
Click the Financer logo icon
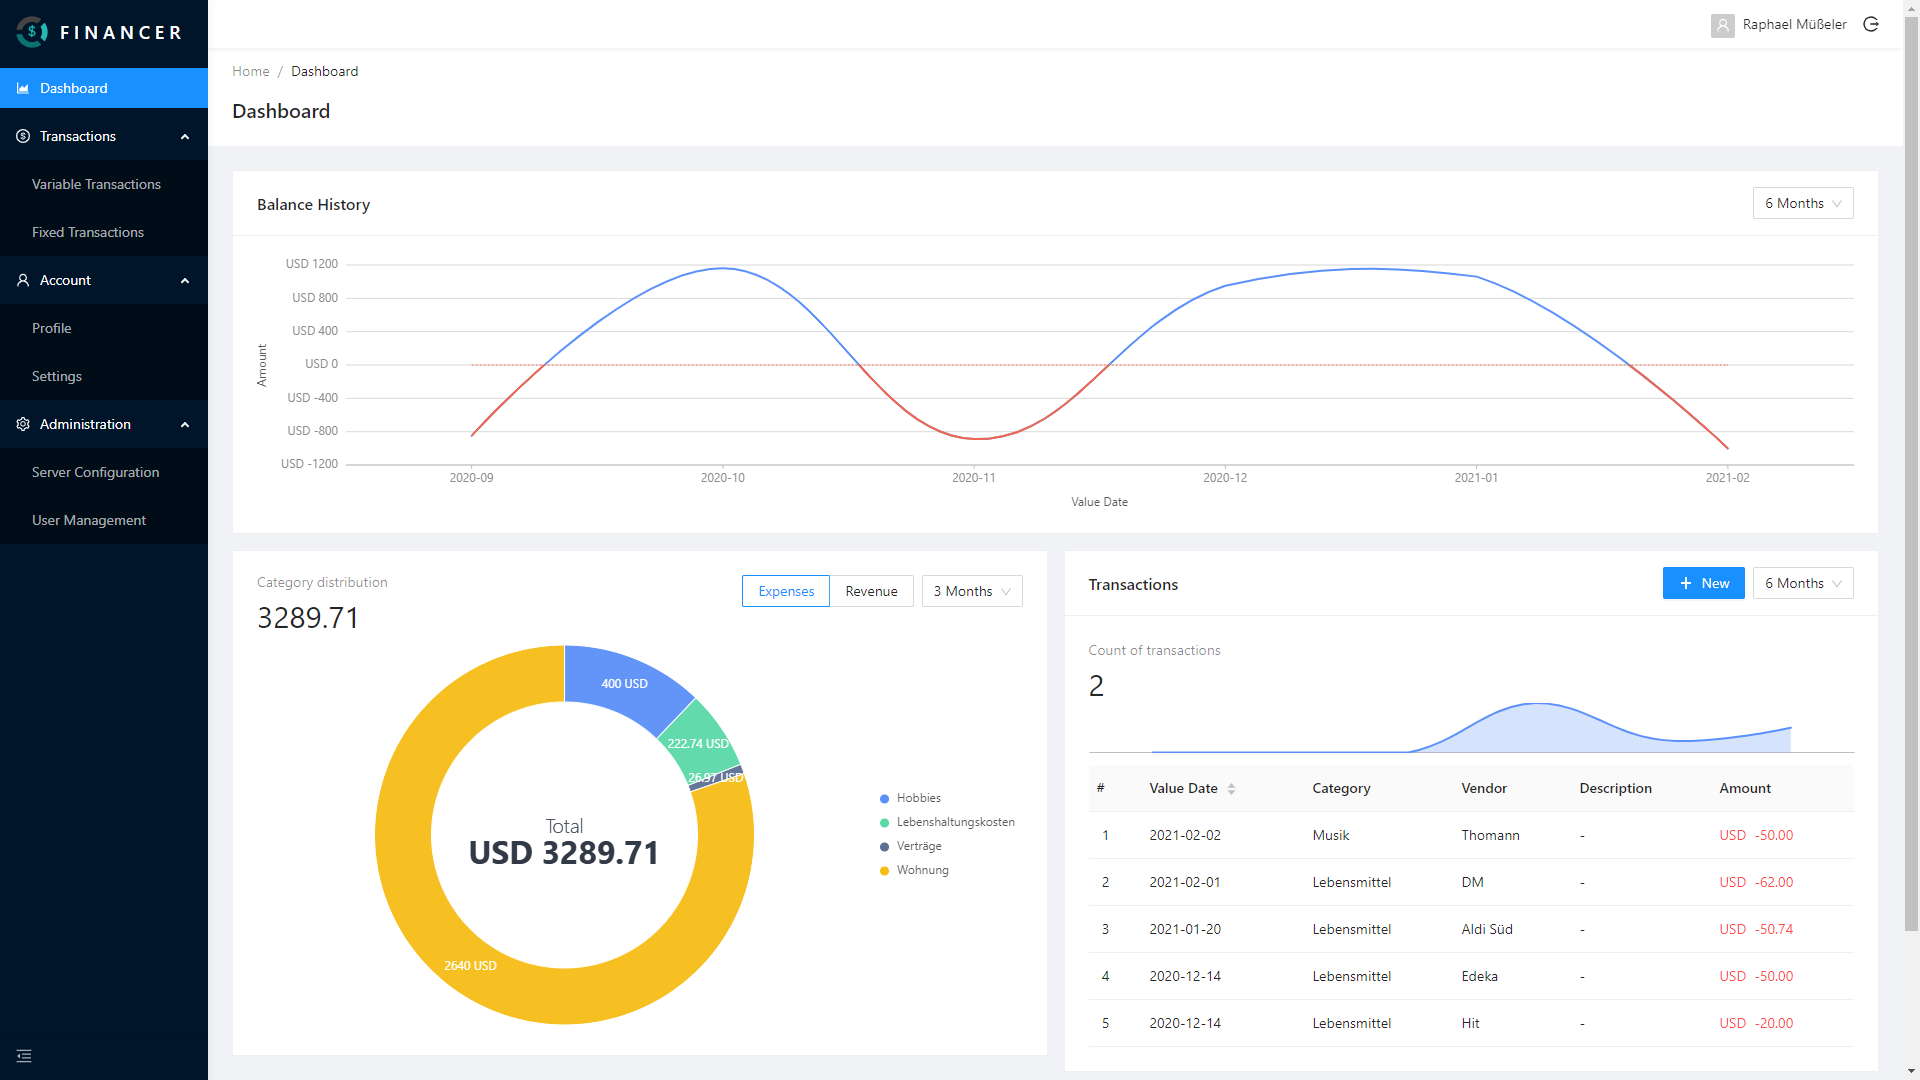[x=32, y=32]
